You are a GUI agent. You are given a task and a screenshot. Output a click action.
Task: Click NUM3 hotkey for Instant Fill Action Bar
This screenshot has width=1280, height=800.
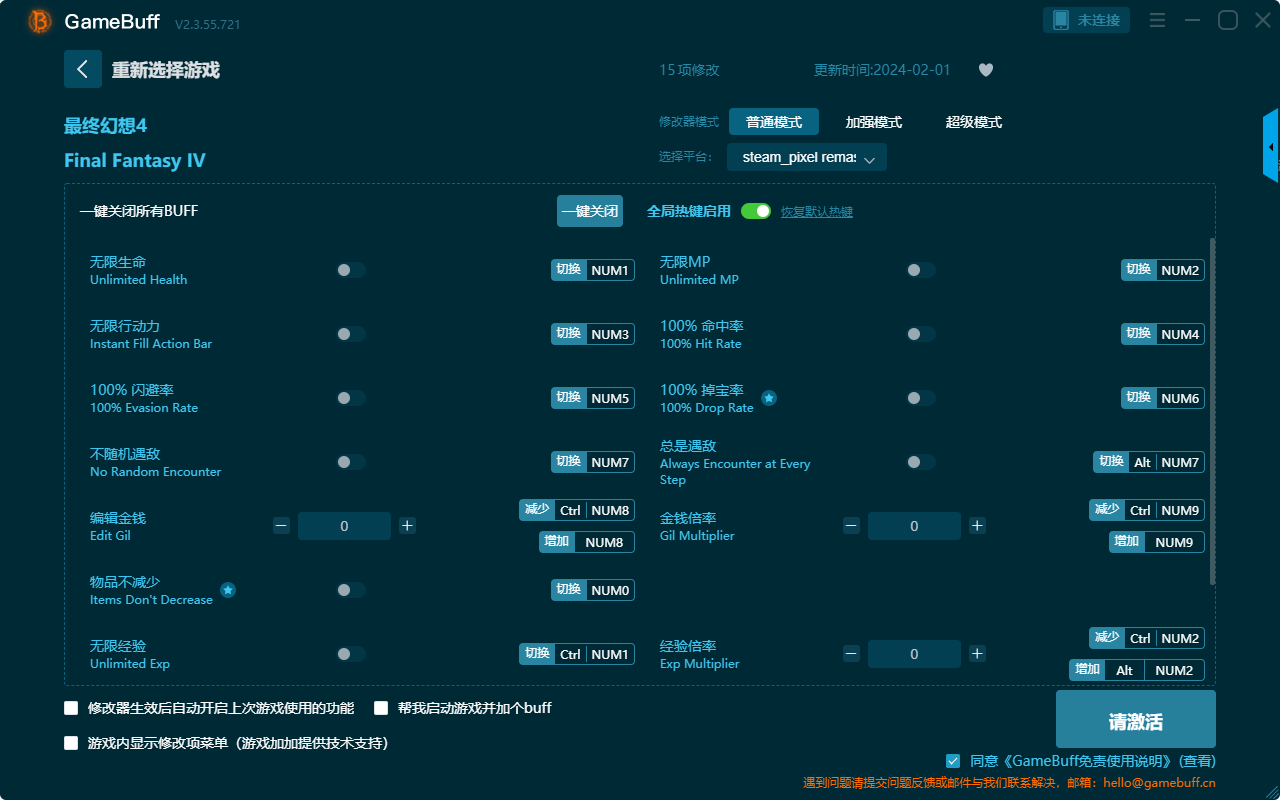(x=593, y=334)
